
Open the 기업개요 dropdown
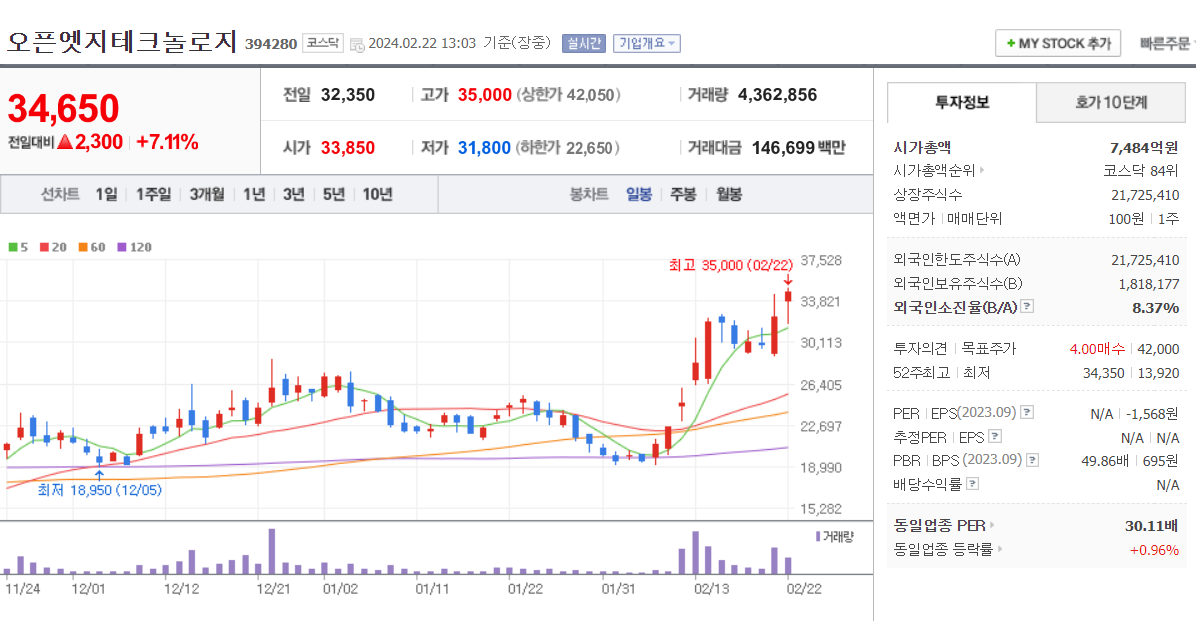(x=647, y=43)
